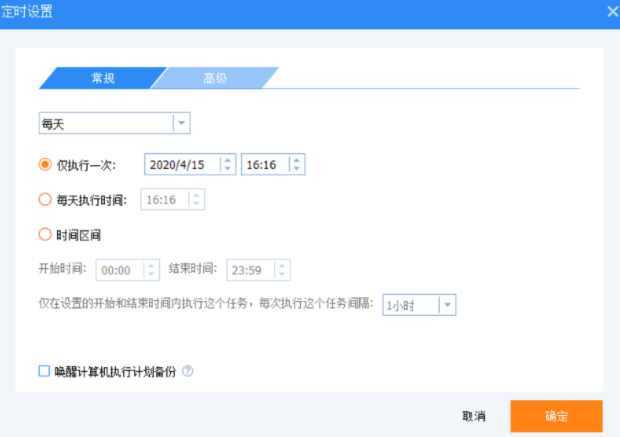Close the 定时设置 dialog
620x437 pixels.
612,11
